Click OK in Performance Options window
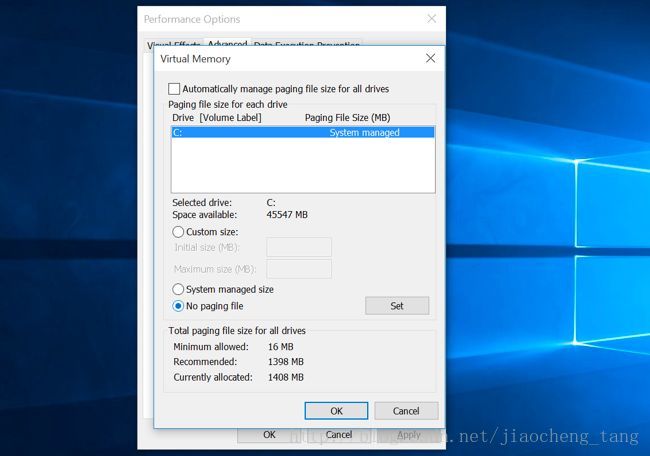 coord(269,434)
